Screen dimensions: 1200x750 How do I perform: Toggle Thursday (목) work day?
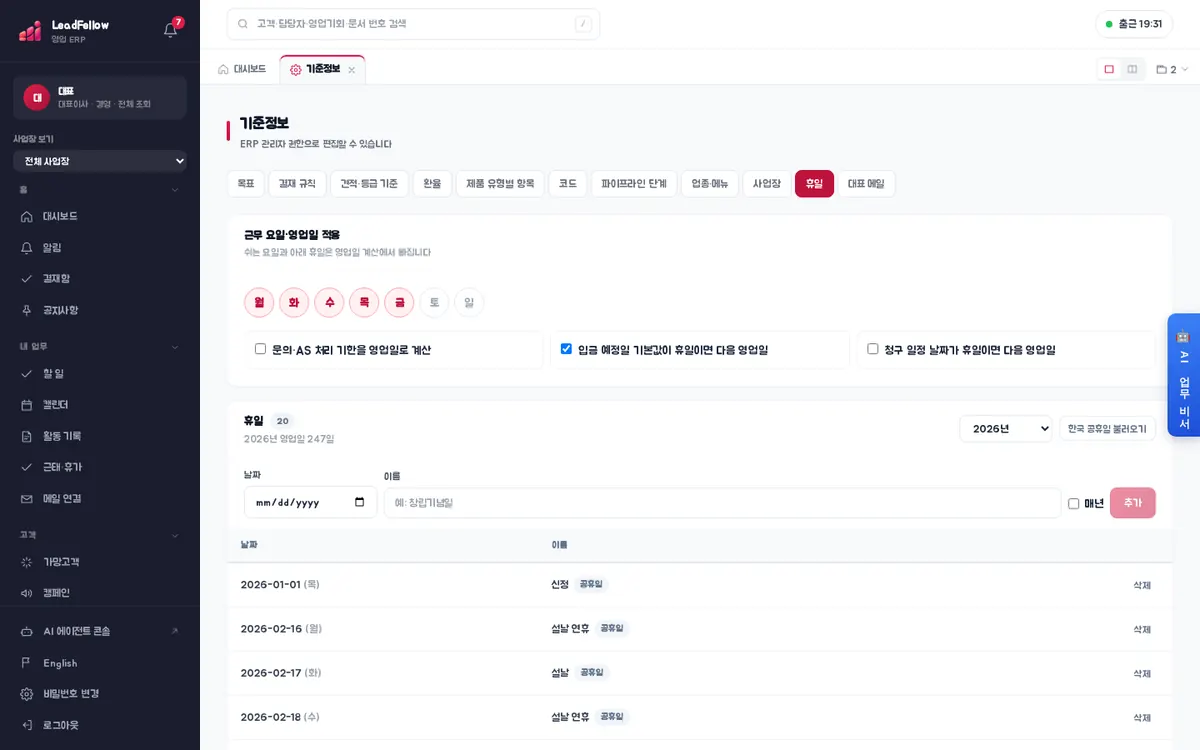click(364, 302)
